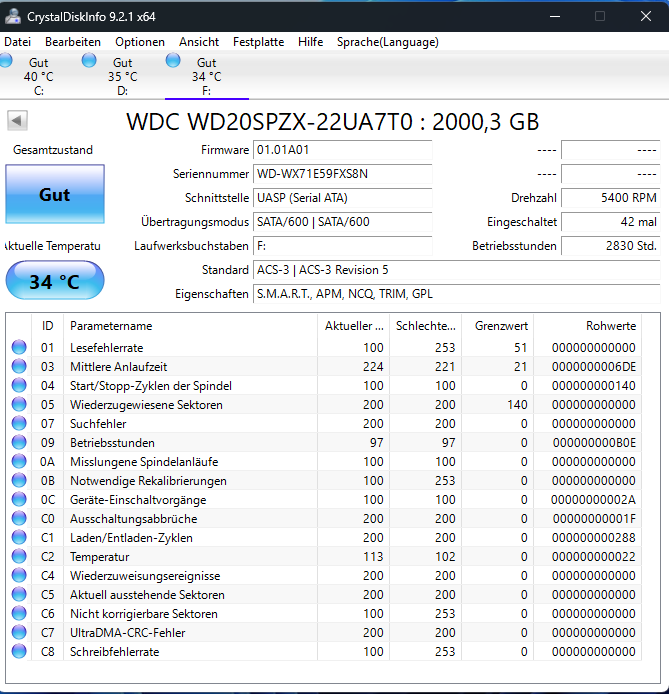669x694 pixels.
Task: Click status orb for Nicht korrigierbare Sektoren
Action: 19,613
